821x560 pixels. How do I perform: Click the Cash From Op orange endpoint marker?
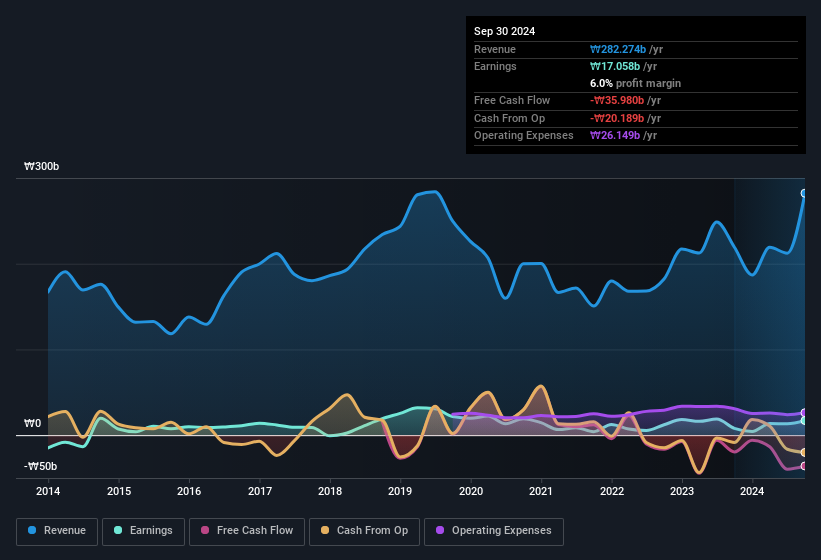[x=804, y=452]
